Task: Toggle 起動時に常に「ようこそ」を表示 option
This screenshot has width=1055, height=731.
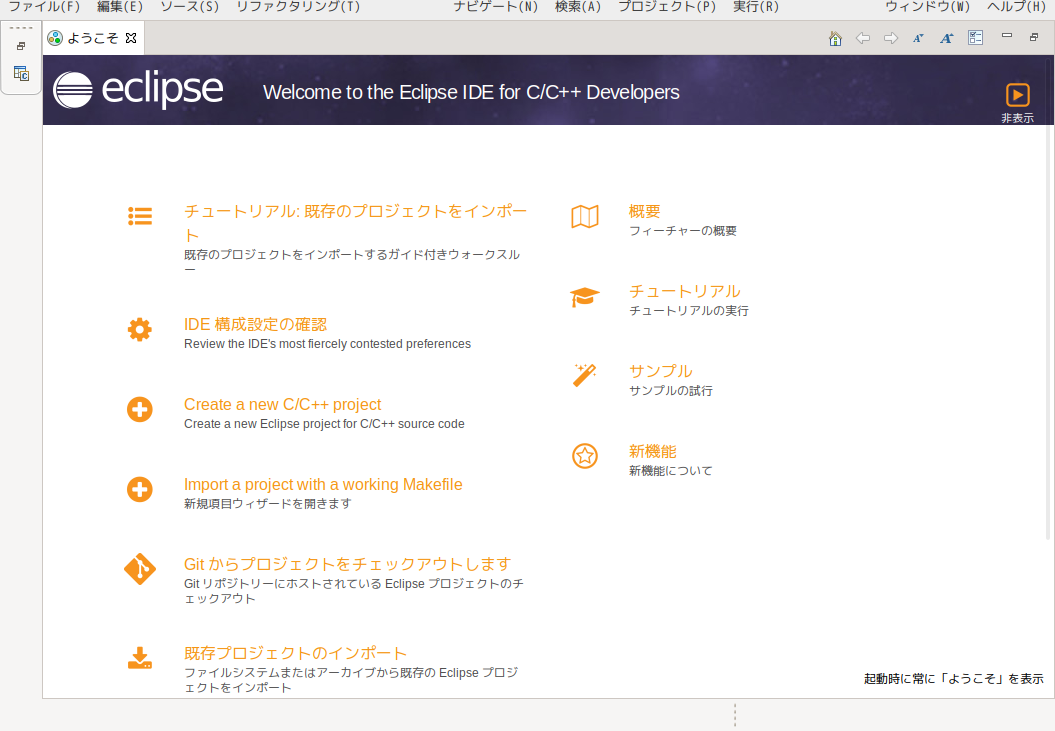Action: click(953, 678)
